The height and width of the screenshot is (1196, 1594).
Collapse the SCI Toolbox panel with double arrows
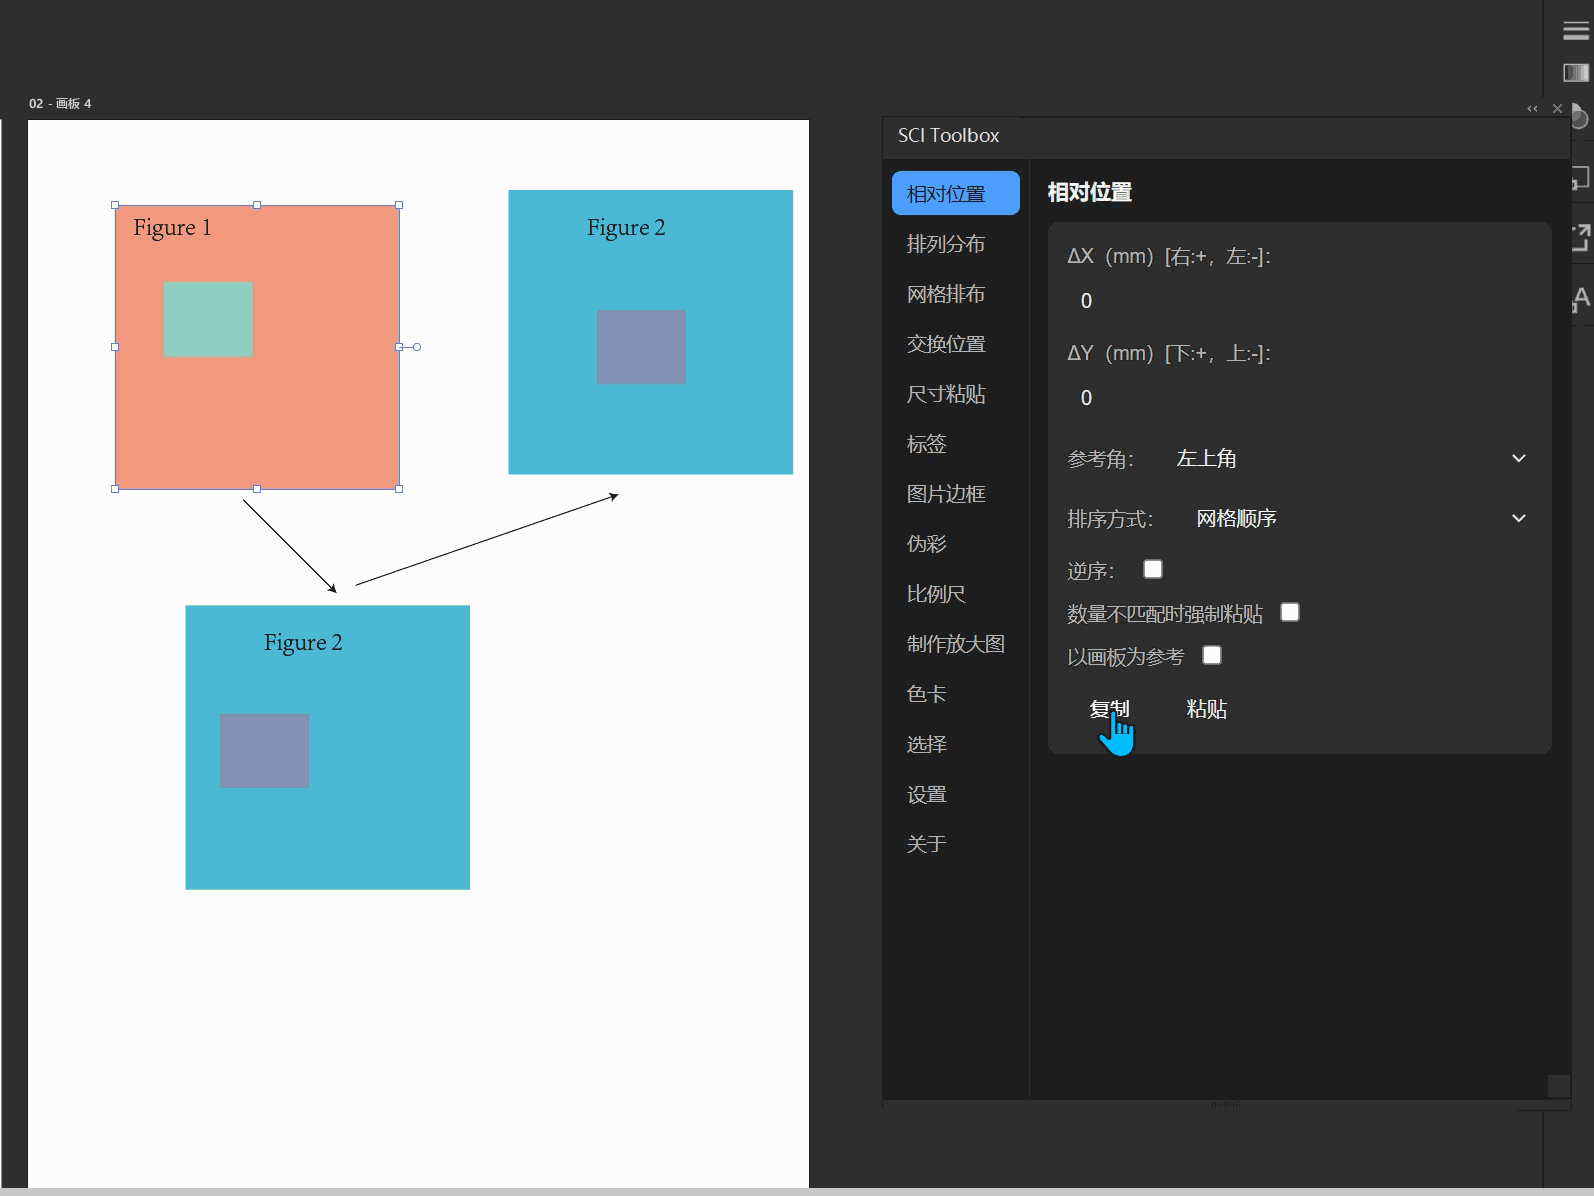(1532, 108)
